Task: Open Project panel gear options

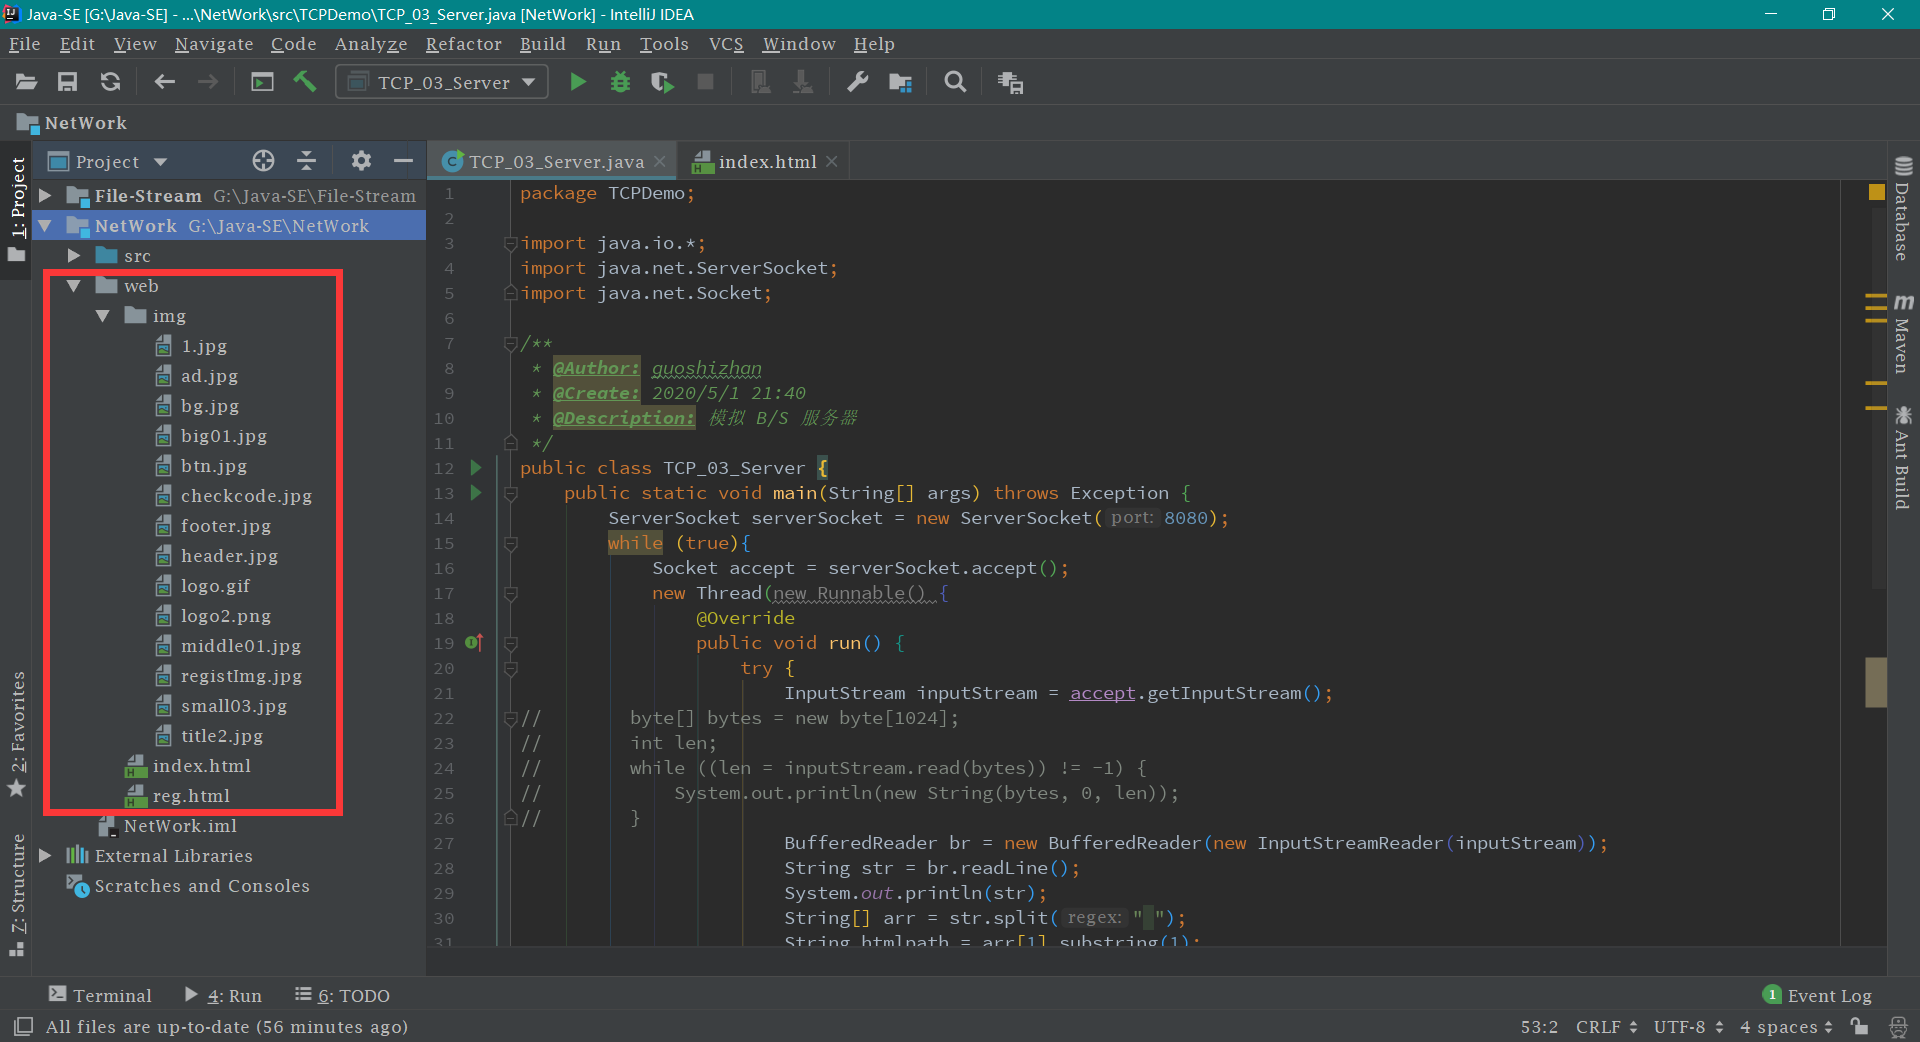Action: 361,161
